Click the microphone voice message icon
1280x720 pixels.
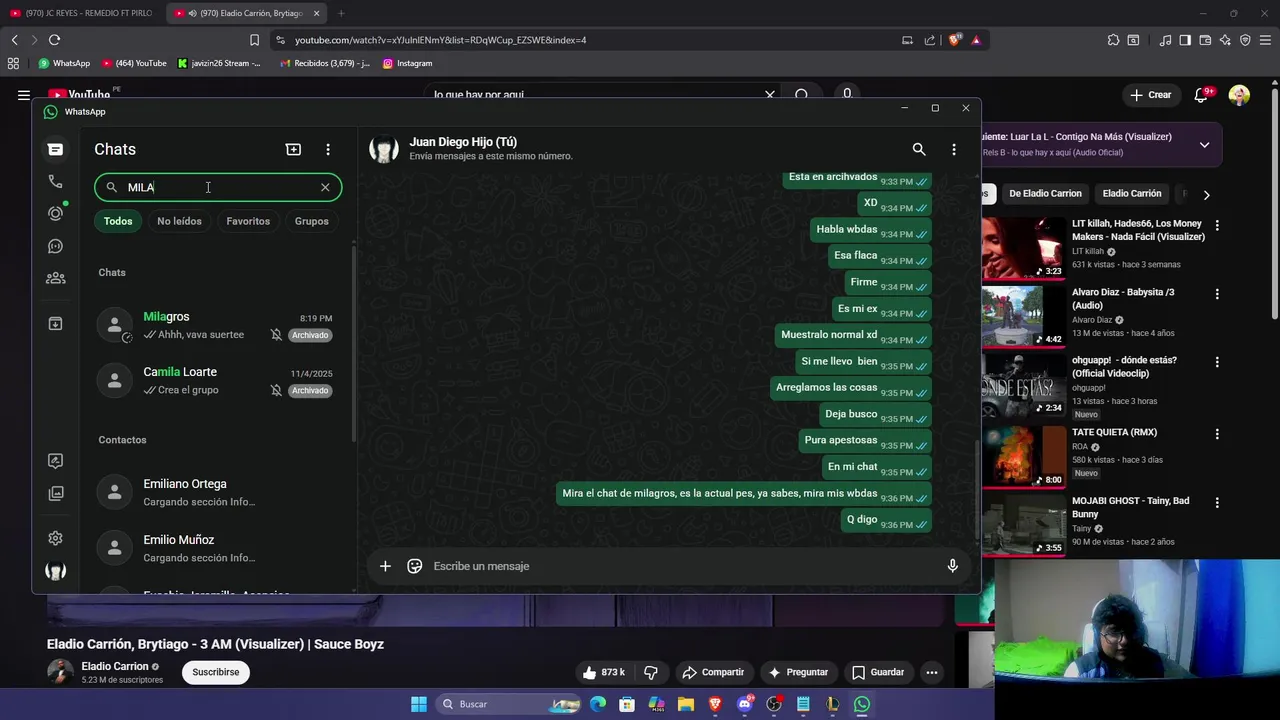pos(952,566)
